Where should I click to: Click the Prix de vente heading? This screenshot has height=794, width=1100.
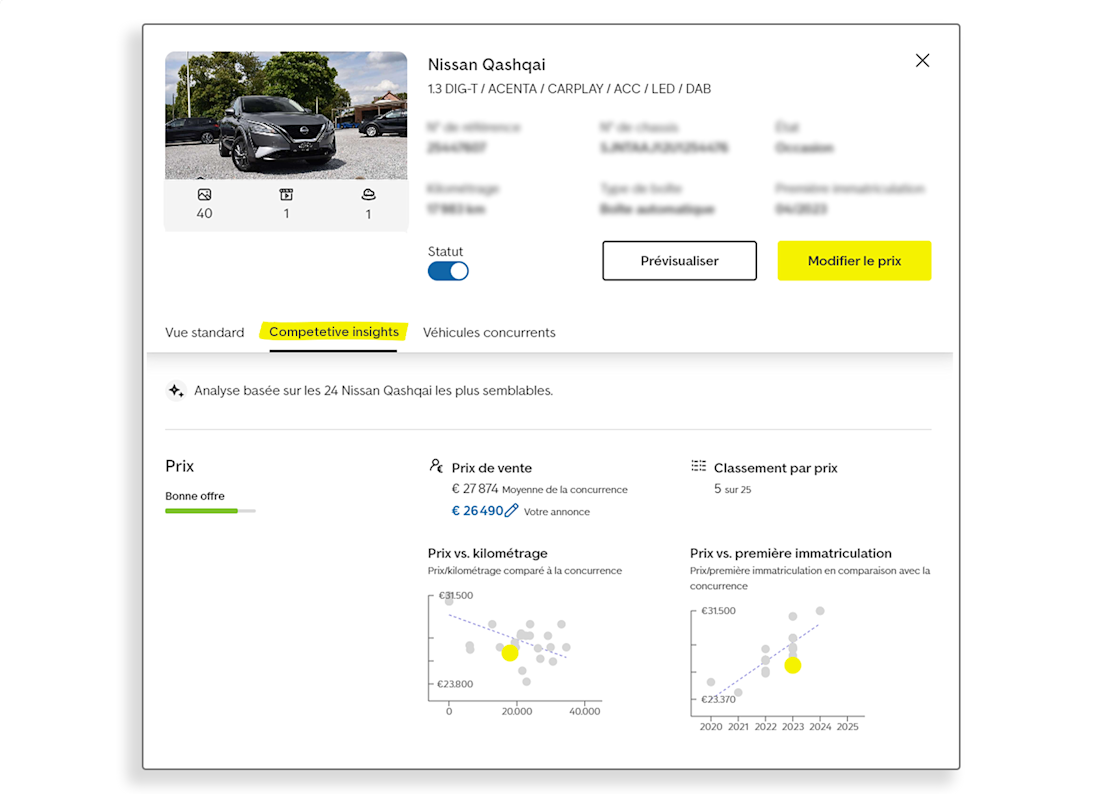[492, 468]
